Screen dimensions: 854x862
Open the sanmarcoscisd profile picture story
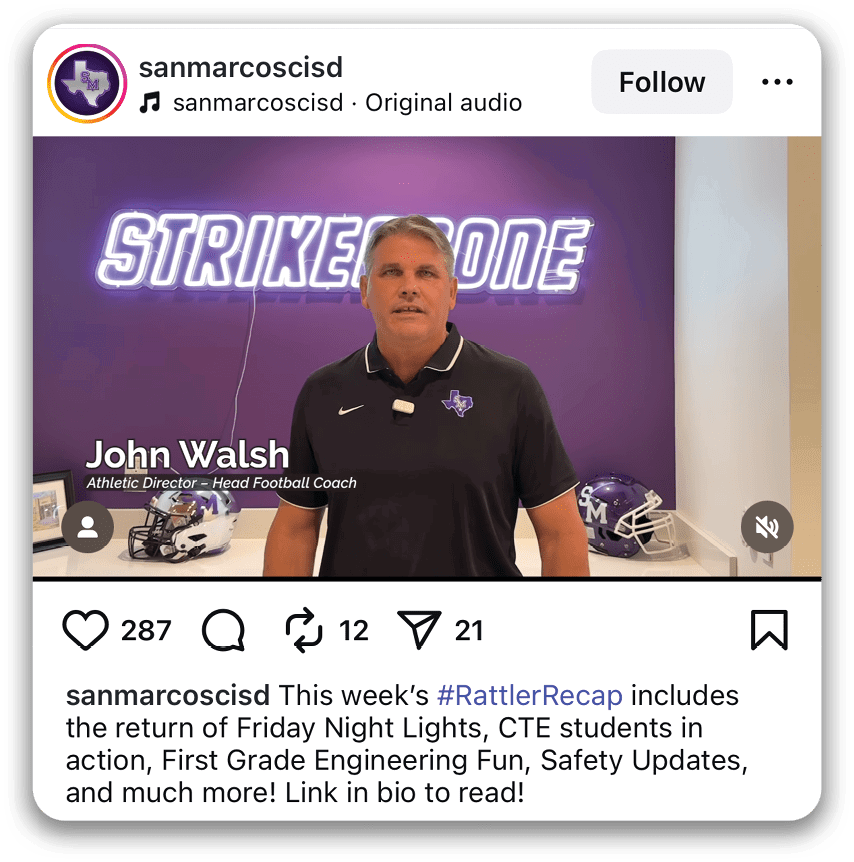click(87, 84)
